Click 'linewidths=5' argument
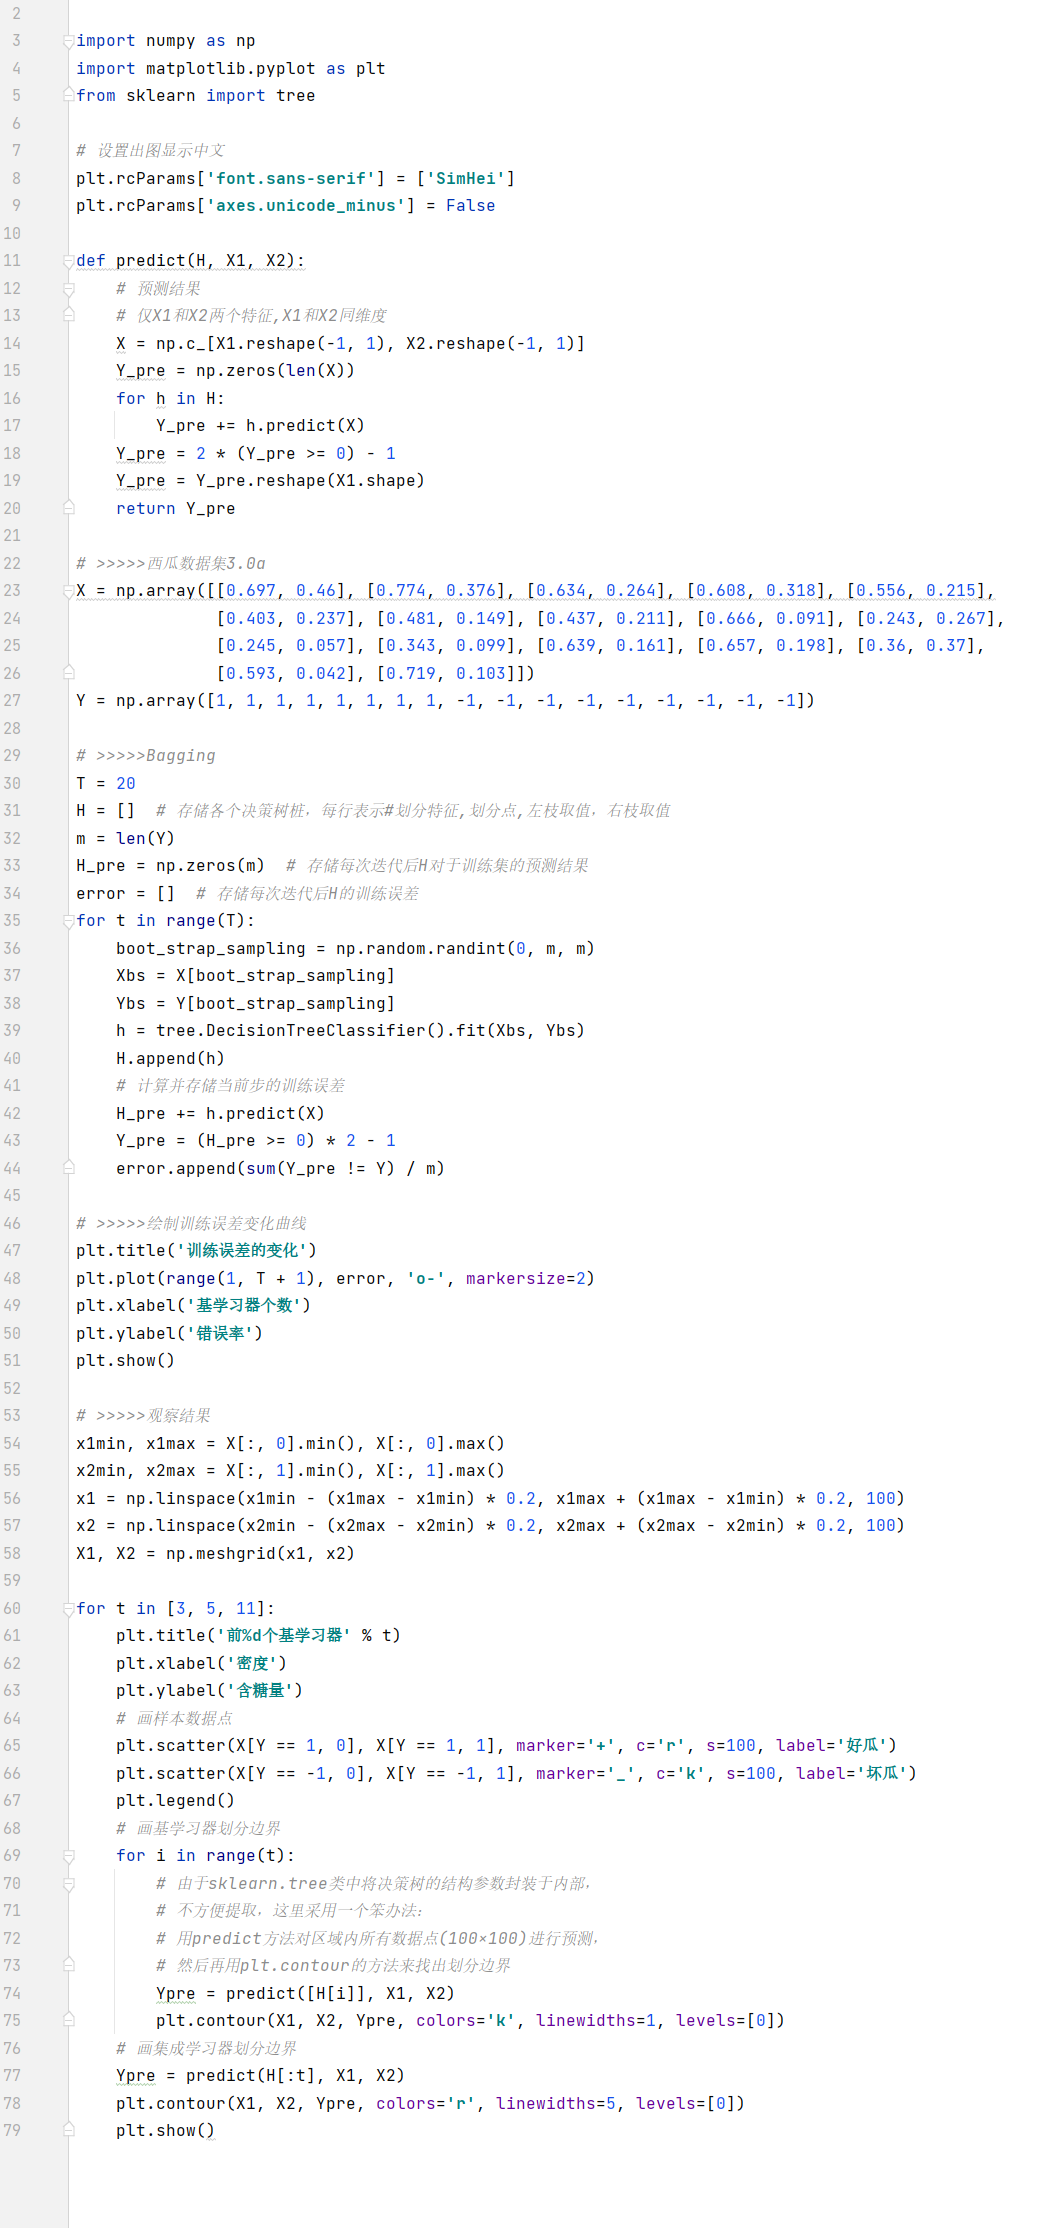The image size is (1057, 2228). (x=556, y=2104)
